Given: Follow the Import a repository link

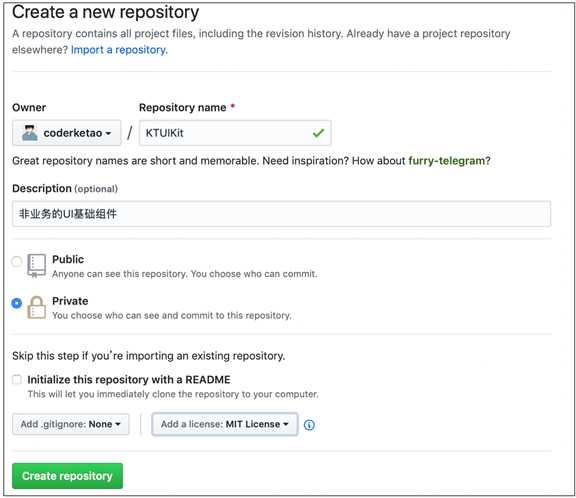Looking at the screenshot, I should (x=119, y=50).
